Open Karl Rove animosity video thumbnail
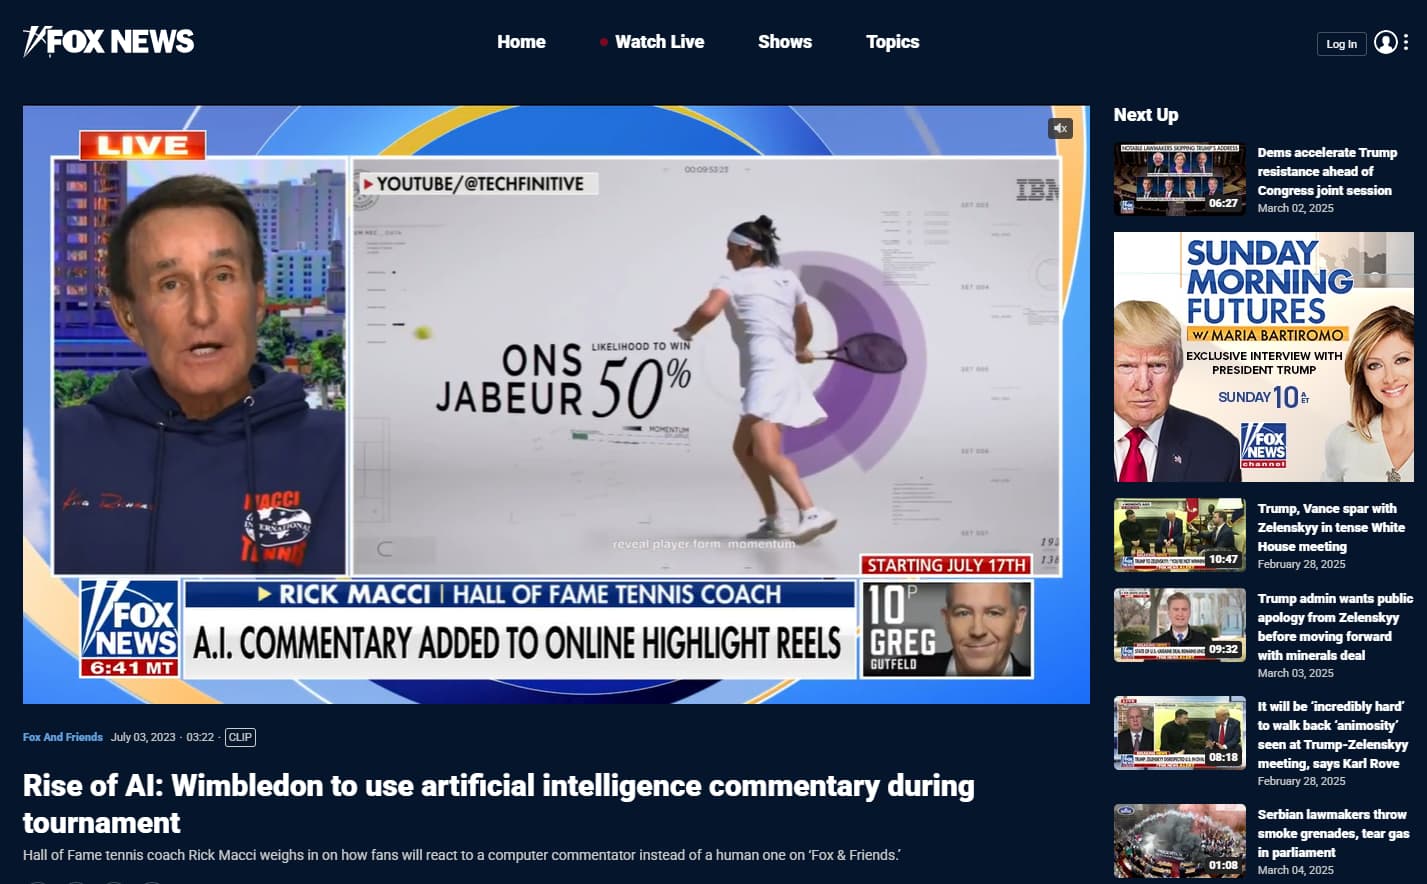The image size is (1427, 884). coord(1180,733)
